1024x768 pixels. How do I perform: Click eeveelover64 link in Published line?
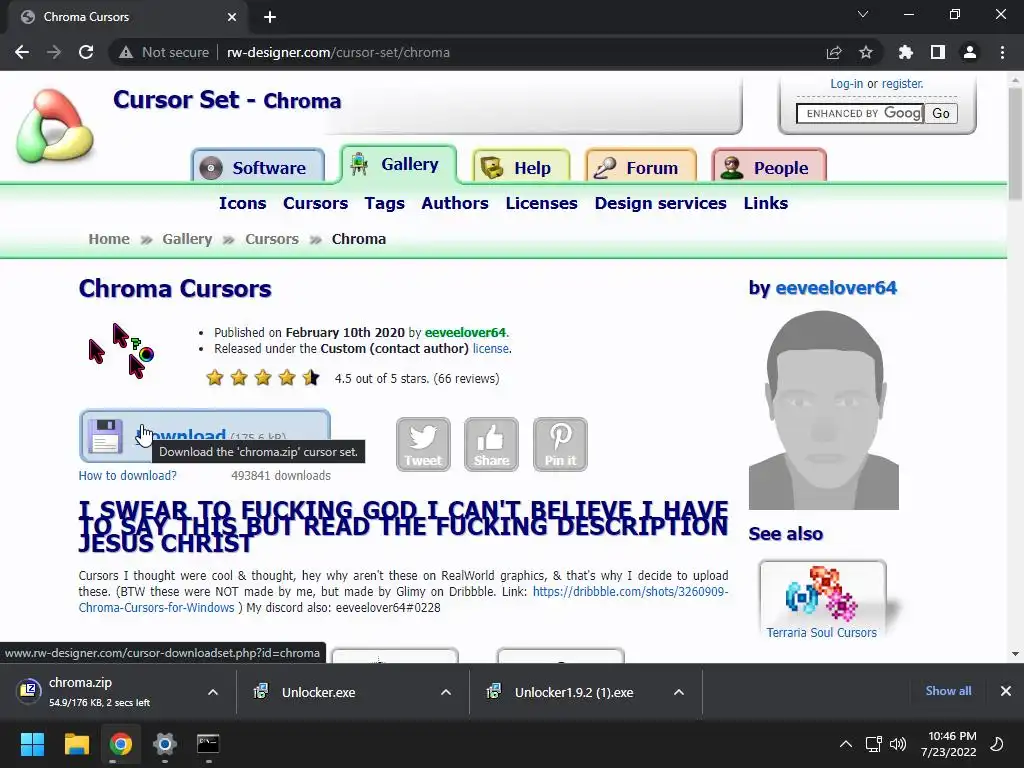(465, 332)
